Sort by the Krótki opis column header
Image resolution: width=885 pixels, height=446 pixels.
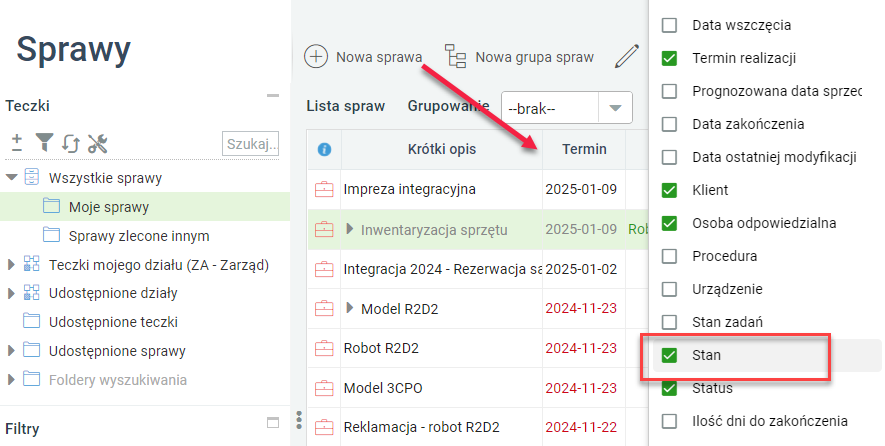click(x=442, y=150)
